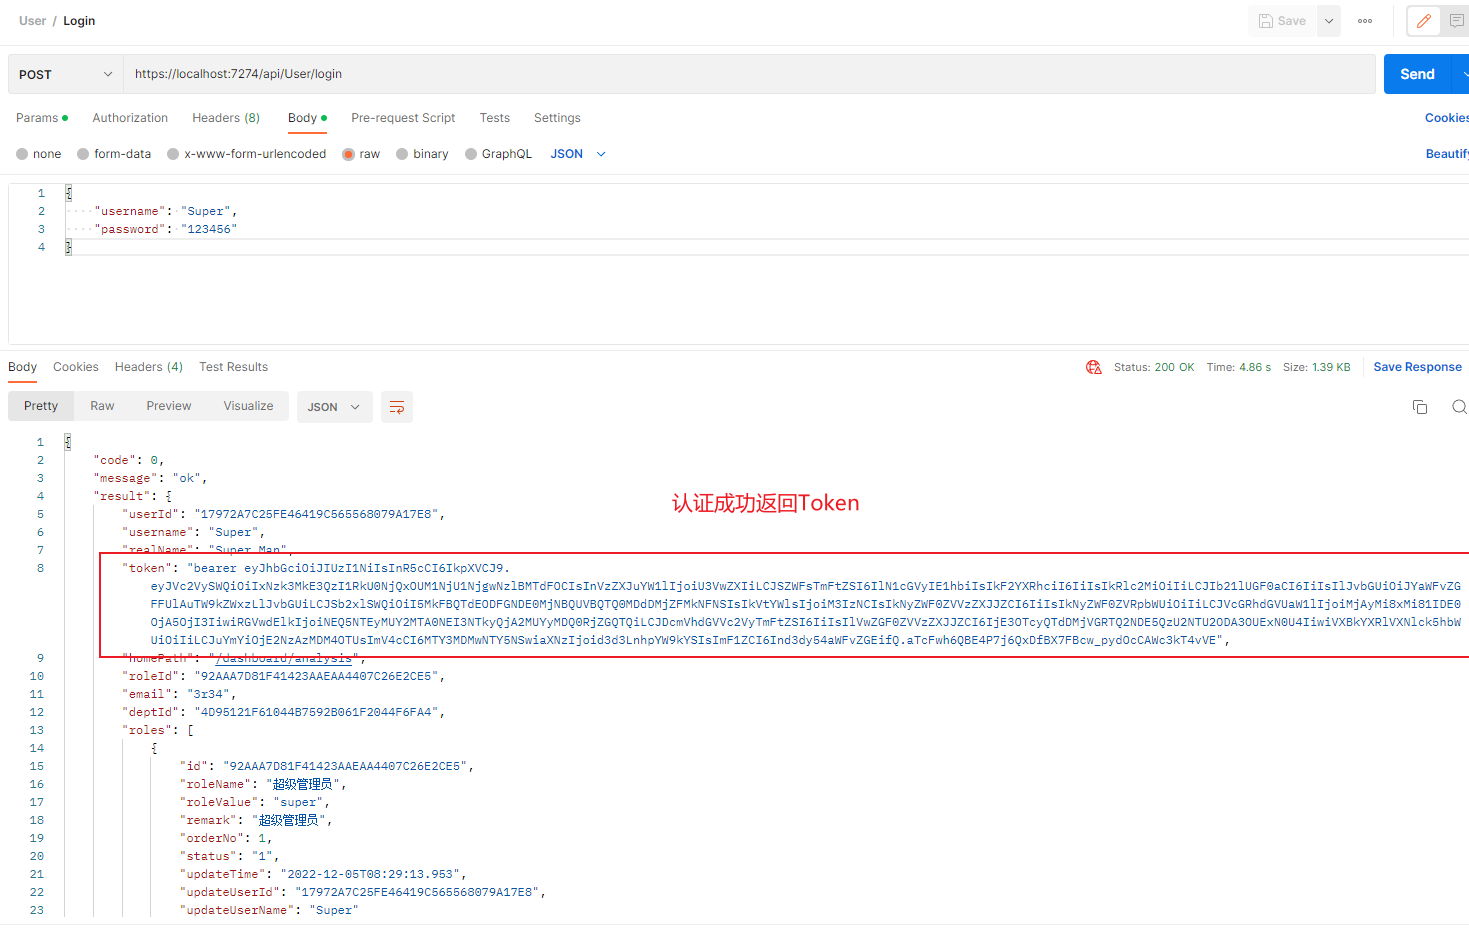Open the Test Results tab

tap(233, 367)
